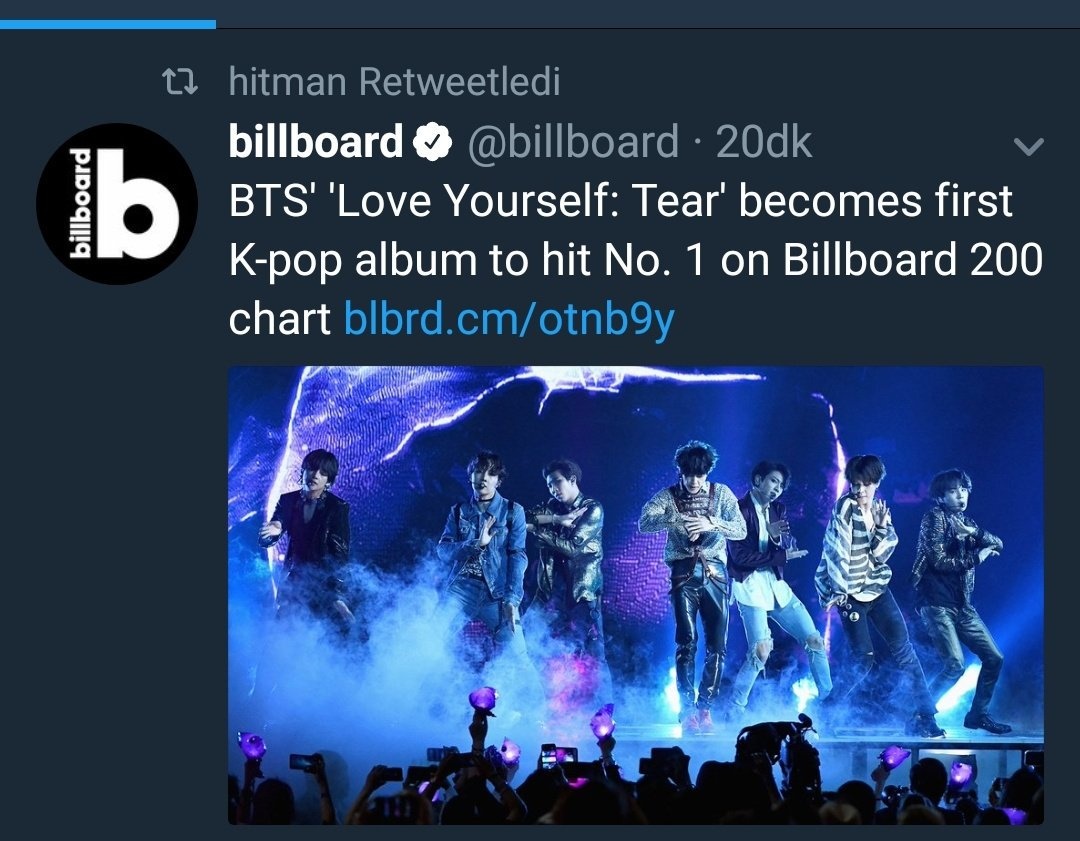Viewport: 1080px width, 841px height.
Task: Click the retweet arrows icon
Action: click(x=181, y=81)
